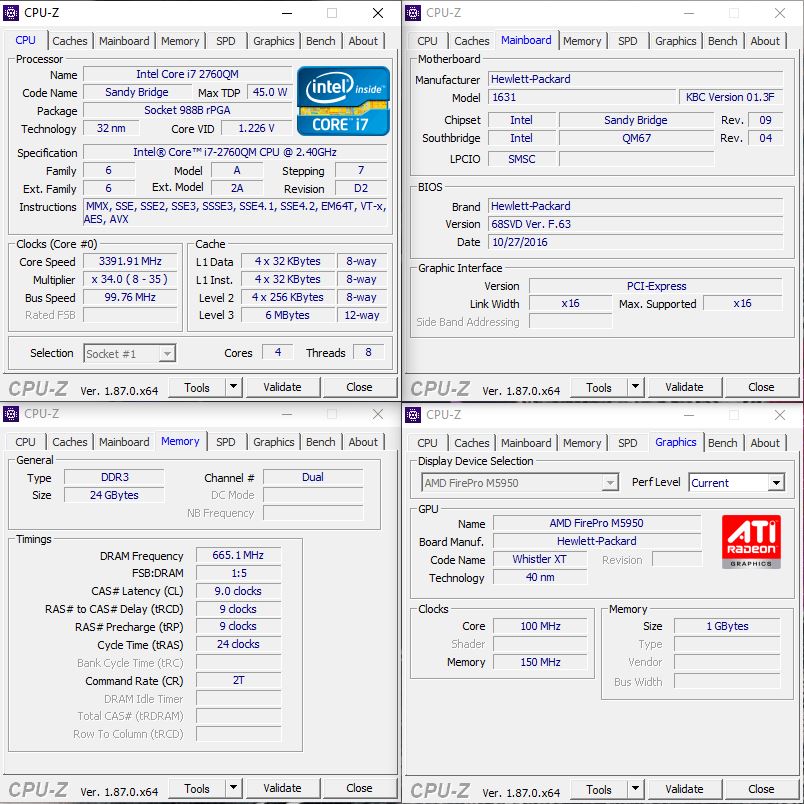Open the Socket #1 selection dropdown
The height and width of the screenshot is (804, 804).
click(130, 353)
